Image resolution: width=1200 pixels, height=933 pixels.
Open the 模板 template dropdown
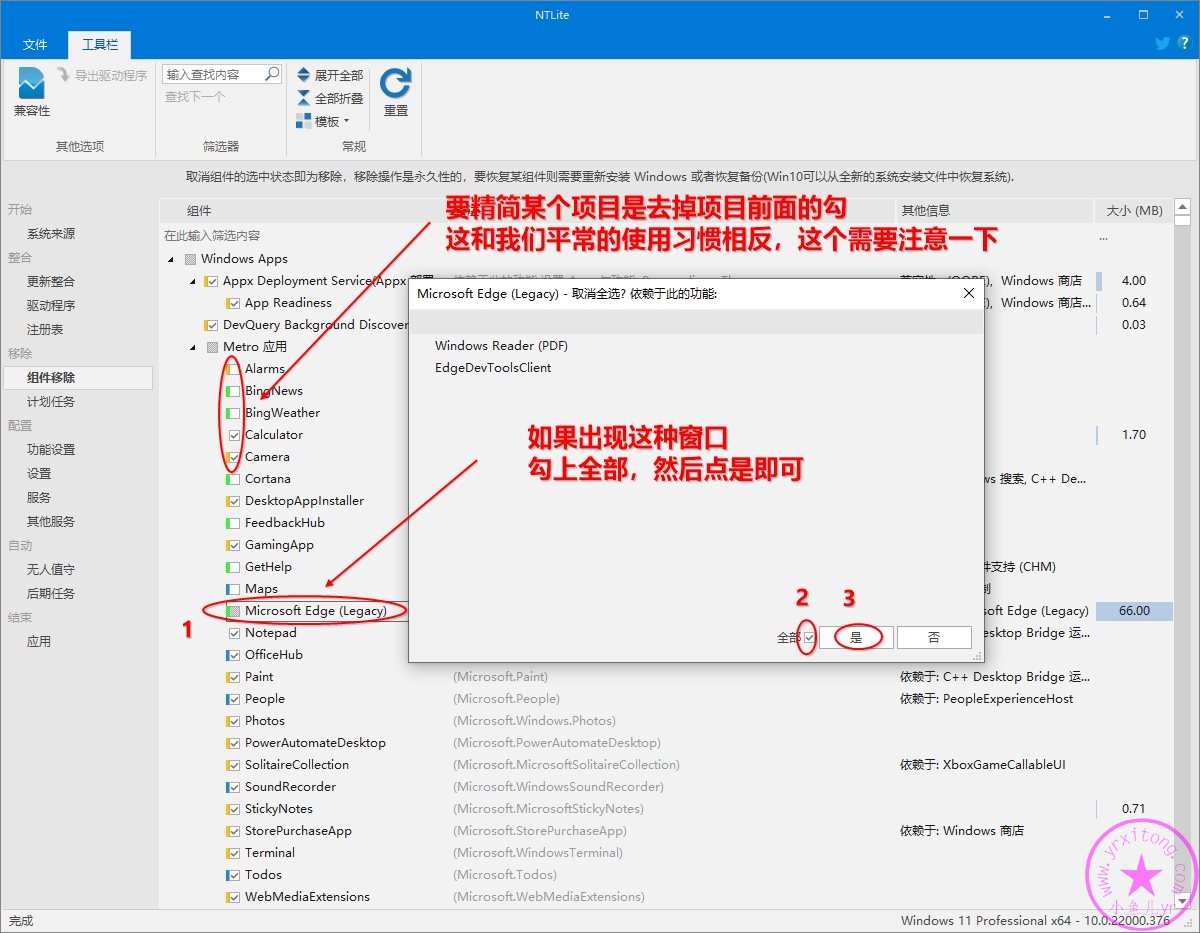pos(323,121)
